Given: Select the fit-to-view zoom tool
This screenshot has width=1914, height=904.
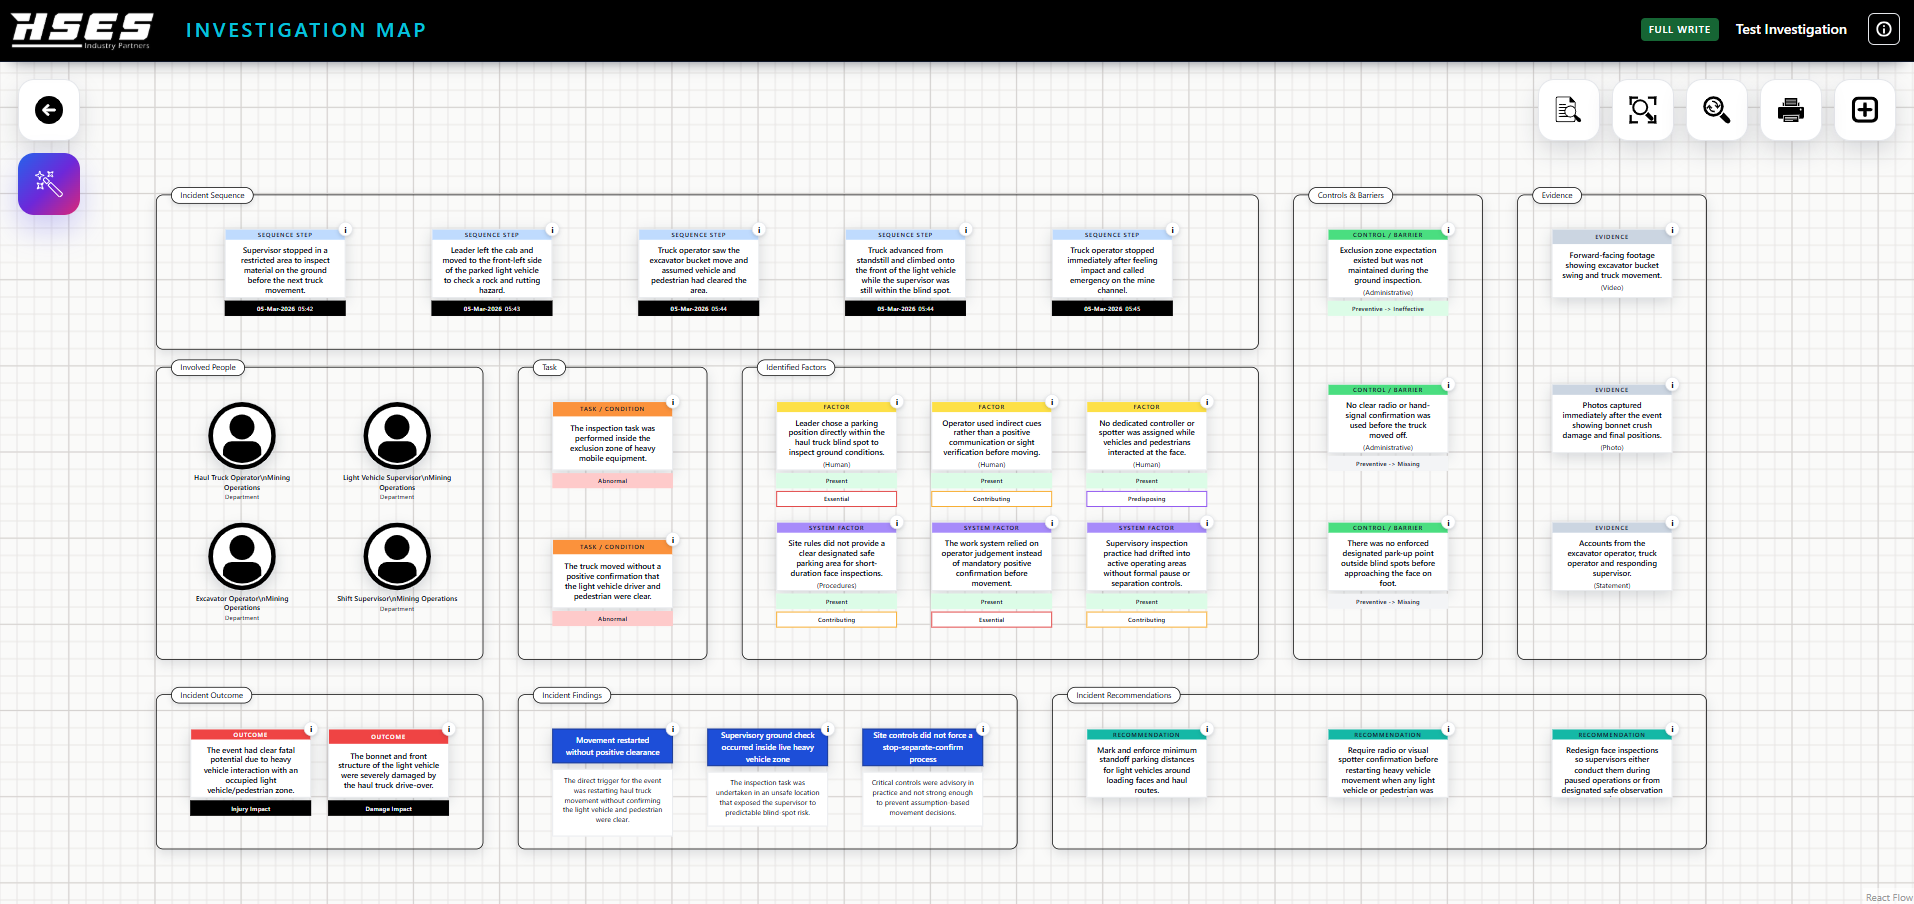Looking at the screenshot, I should click(x=1641, y=110).
